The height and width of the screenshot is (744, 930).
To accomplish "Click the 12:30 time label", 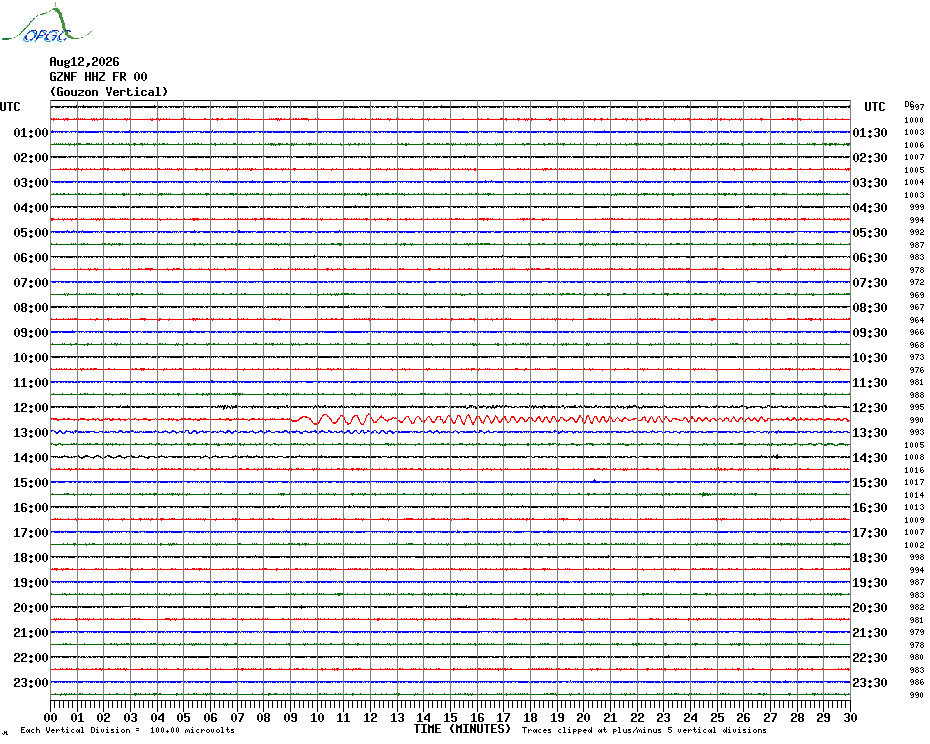I will click(x=870, y=408).
